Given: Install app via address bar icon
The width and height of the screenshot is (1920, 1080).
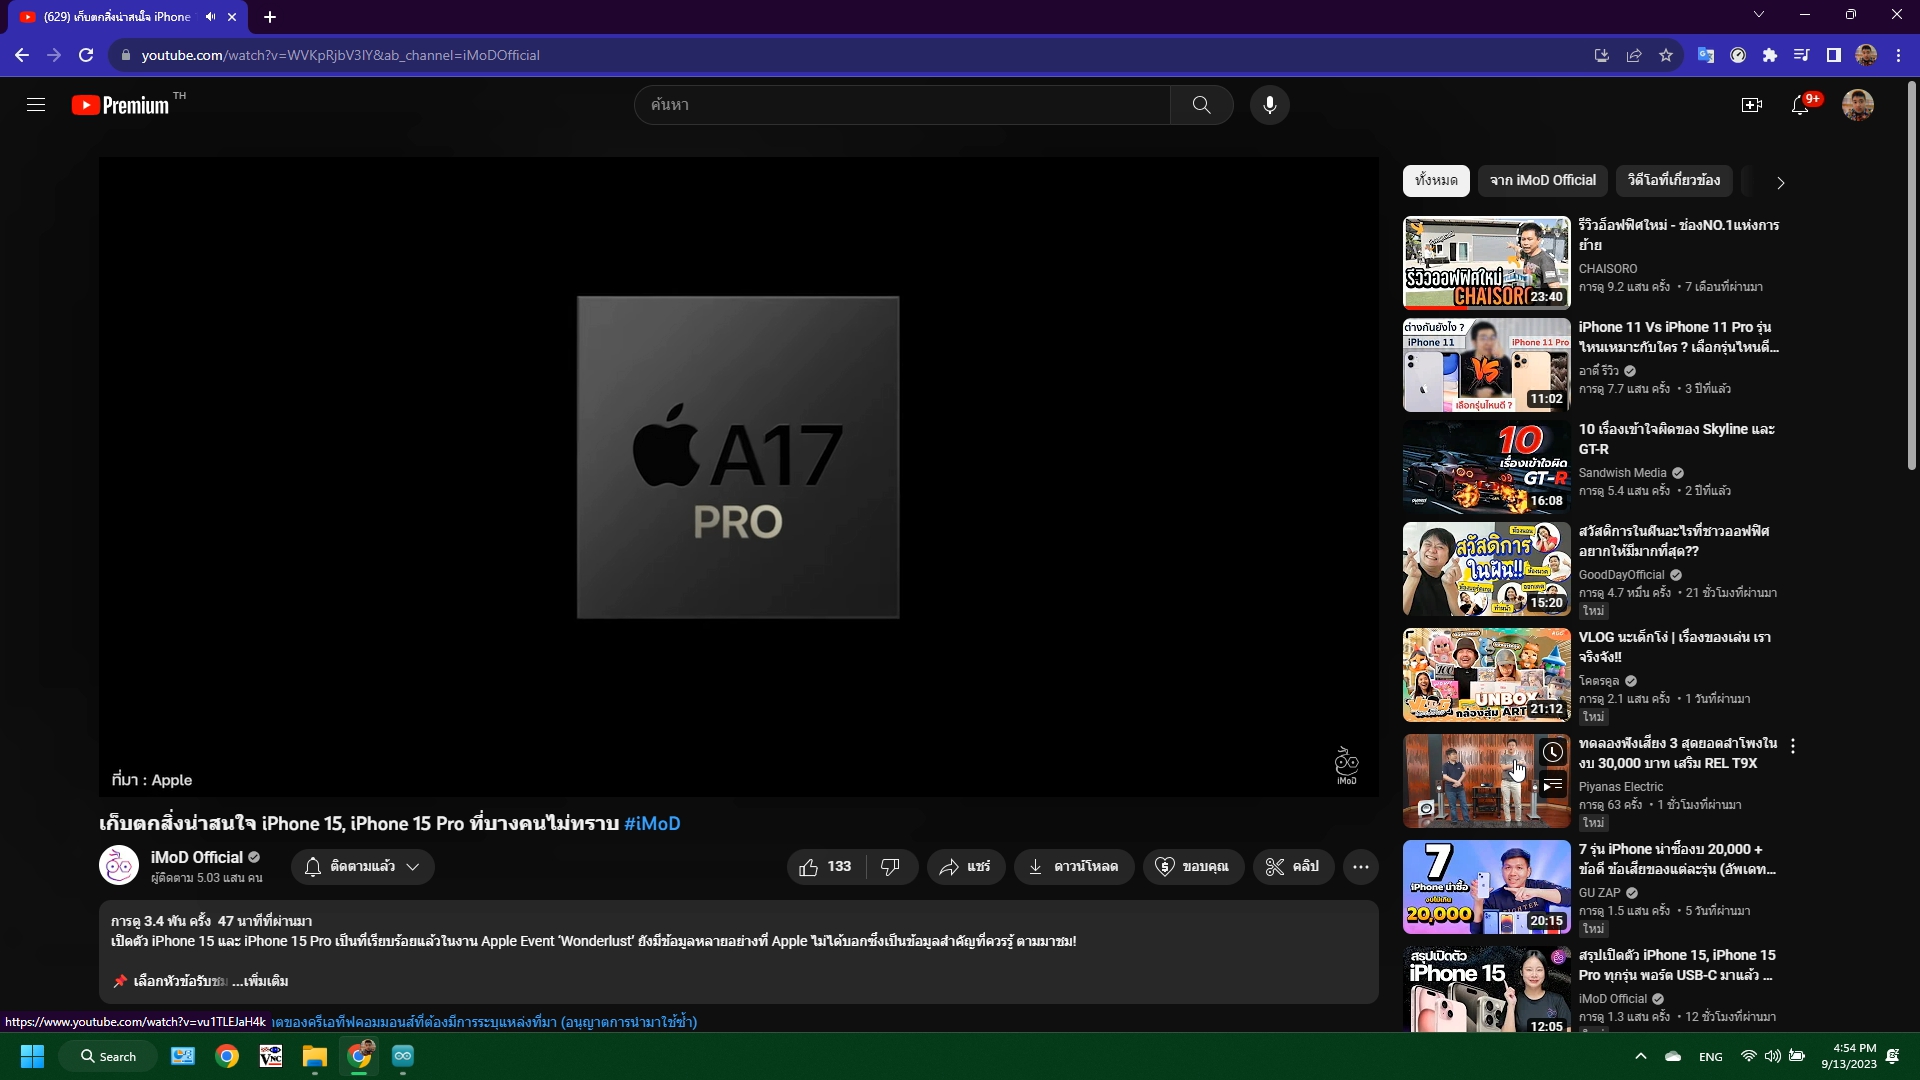Looking at the screenshot, I should click(1601, 55).
